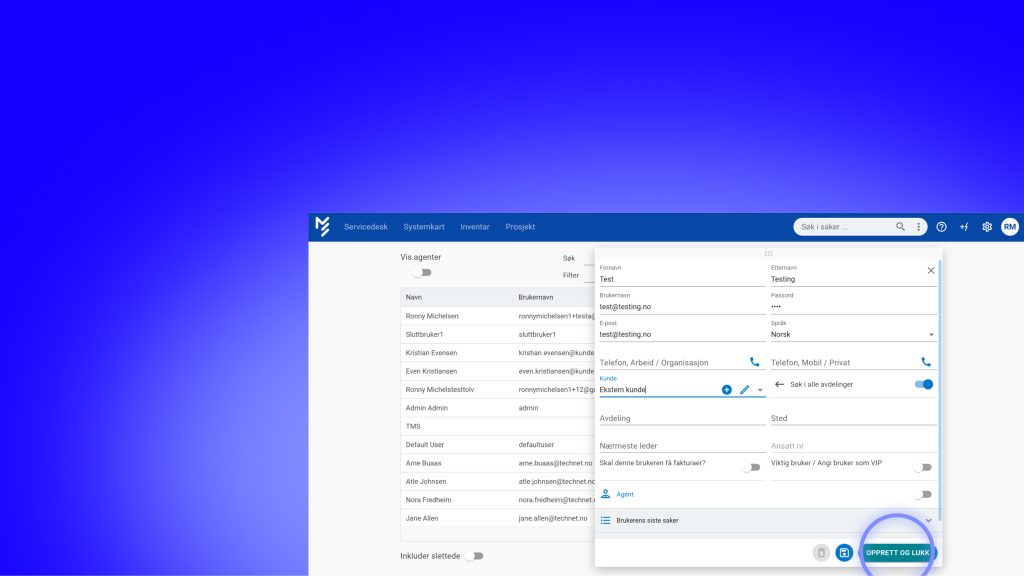Select the Default User row

pos(498,444)
